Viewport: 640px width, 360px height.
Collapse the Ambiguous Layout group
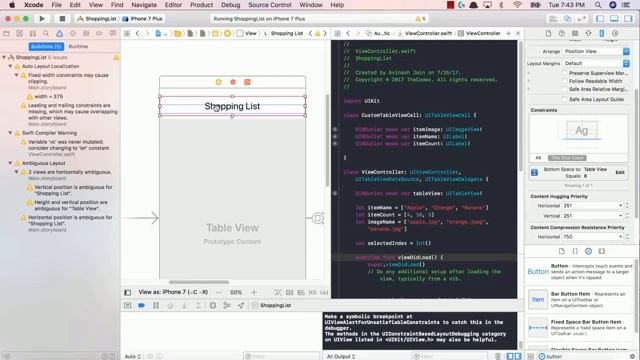click(10, 163)
